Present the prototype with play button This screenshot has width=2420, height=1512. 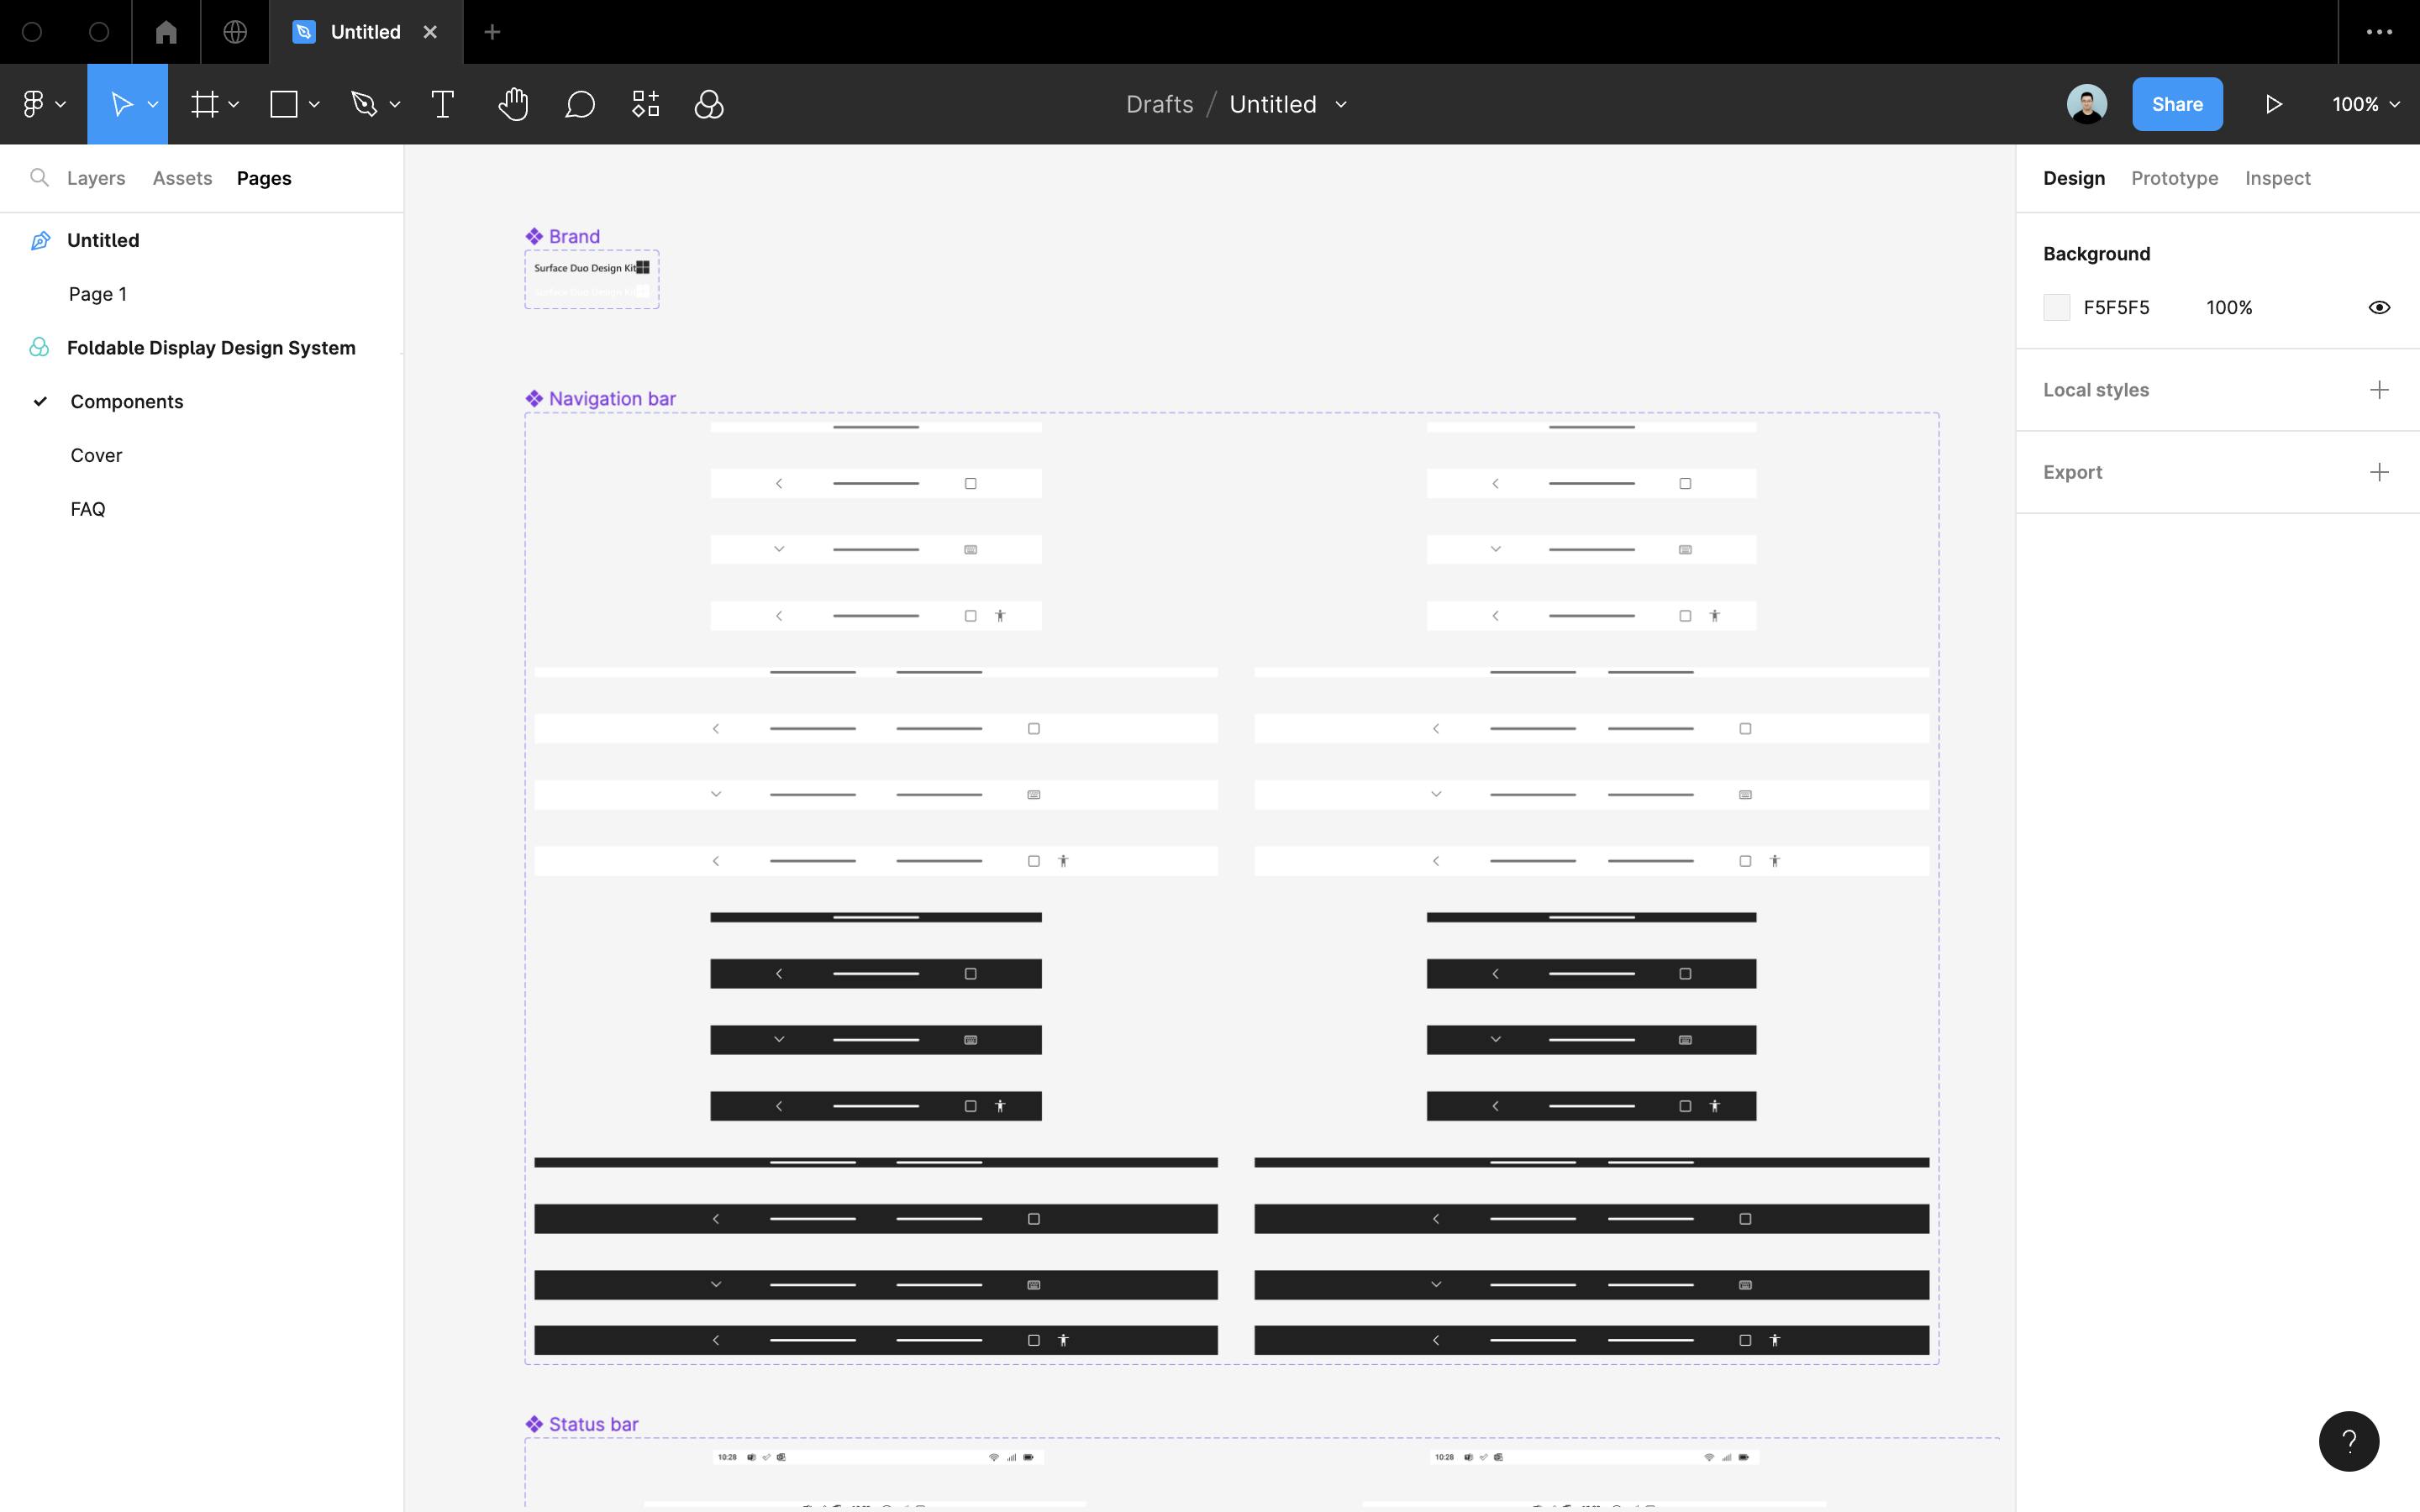[x=2273, y=104]
